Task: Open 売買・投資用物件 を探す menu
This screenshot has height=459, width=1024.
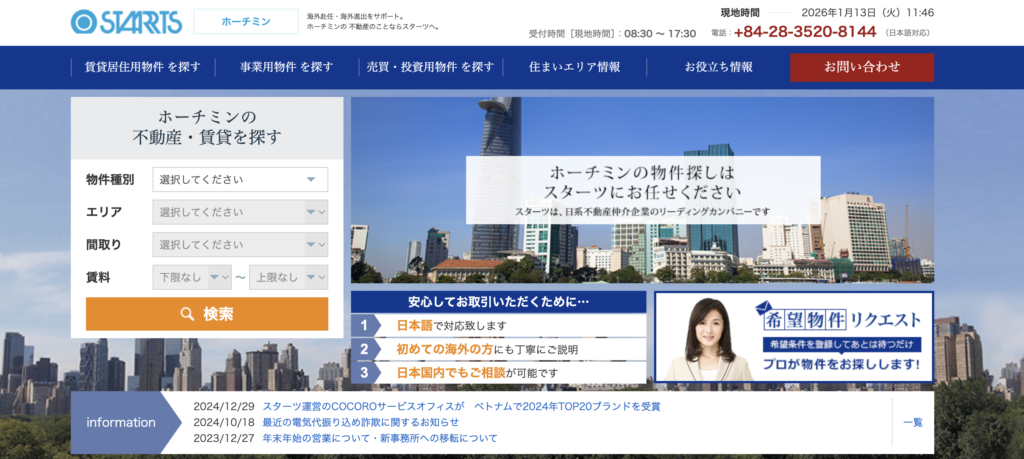Action: 430,67
